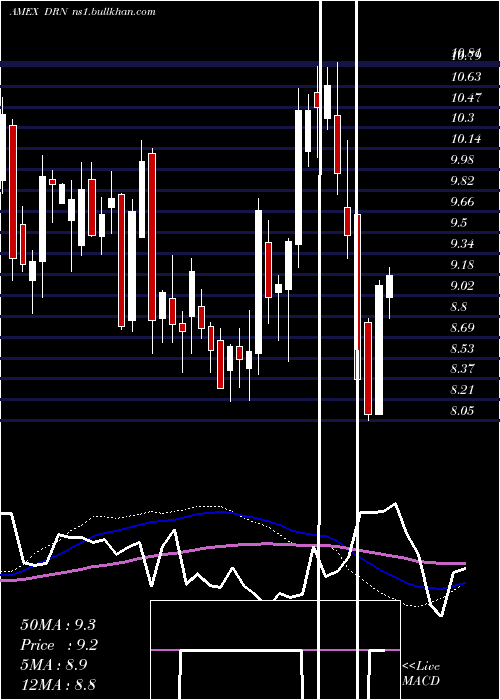This screenshot has width=500, height=700.
Task: Click the 12MA : 8.8 readout
Action: tap(58, 684)
